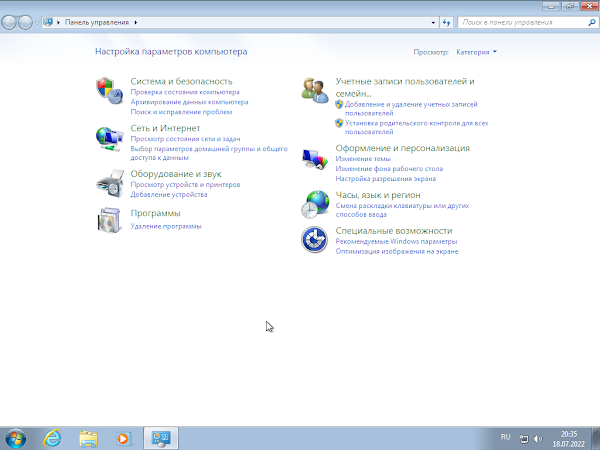Viewport: 600px width, 450px height.
Task: Expand the address bar history dropdown arrow
Action: (433, 23)
